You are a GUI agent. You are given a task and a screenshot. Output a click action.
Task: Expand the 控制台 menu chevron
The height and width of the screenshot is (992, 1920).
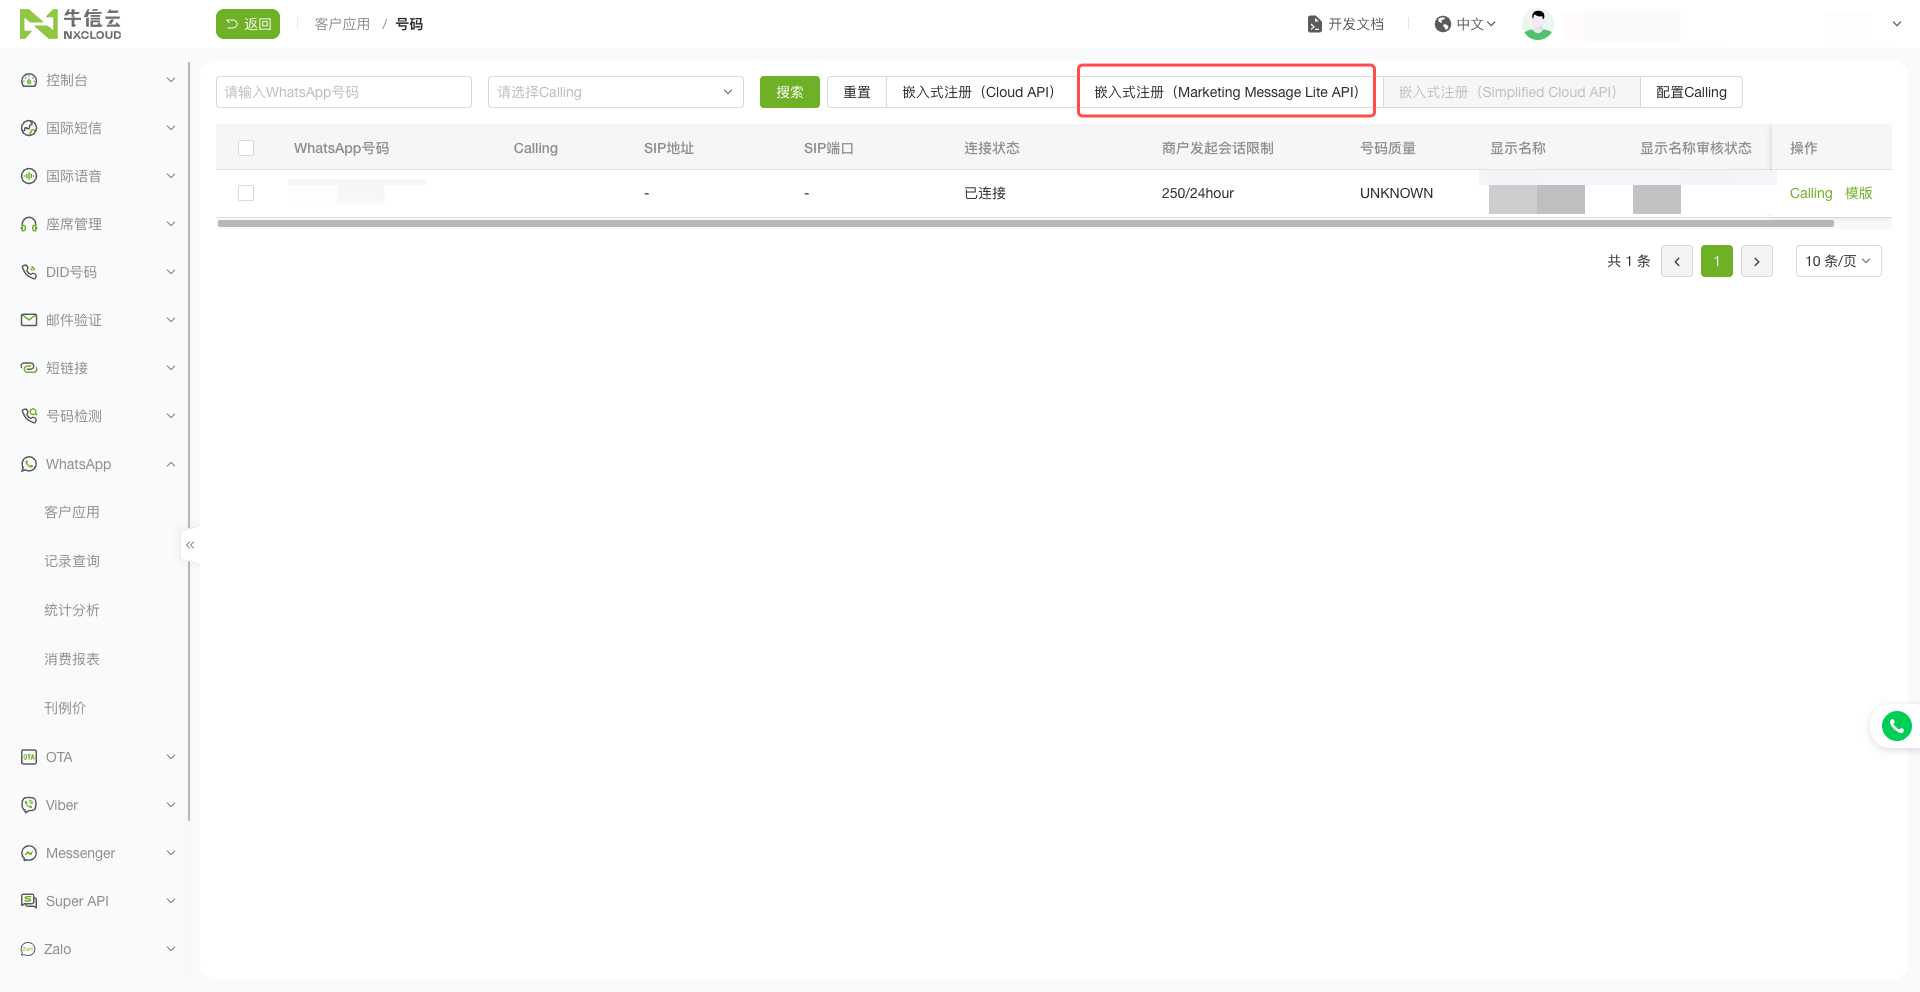coord(171,80)
